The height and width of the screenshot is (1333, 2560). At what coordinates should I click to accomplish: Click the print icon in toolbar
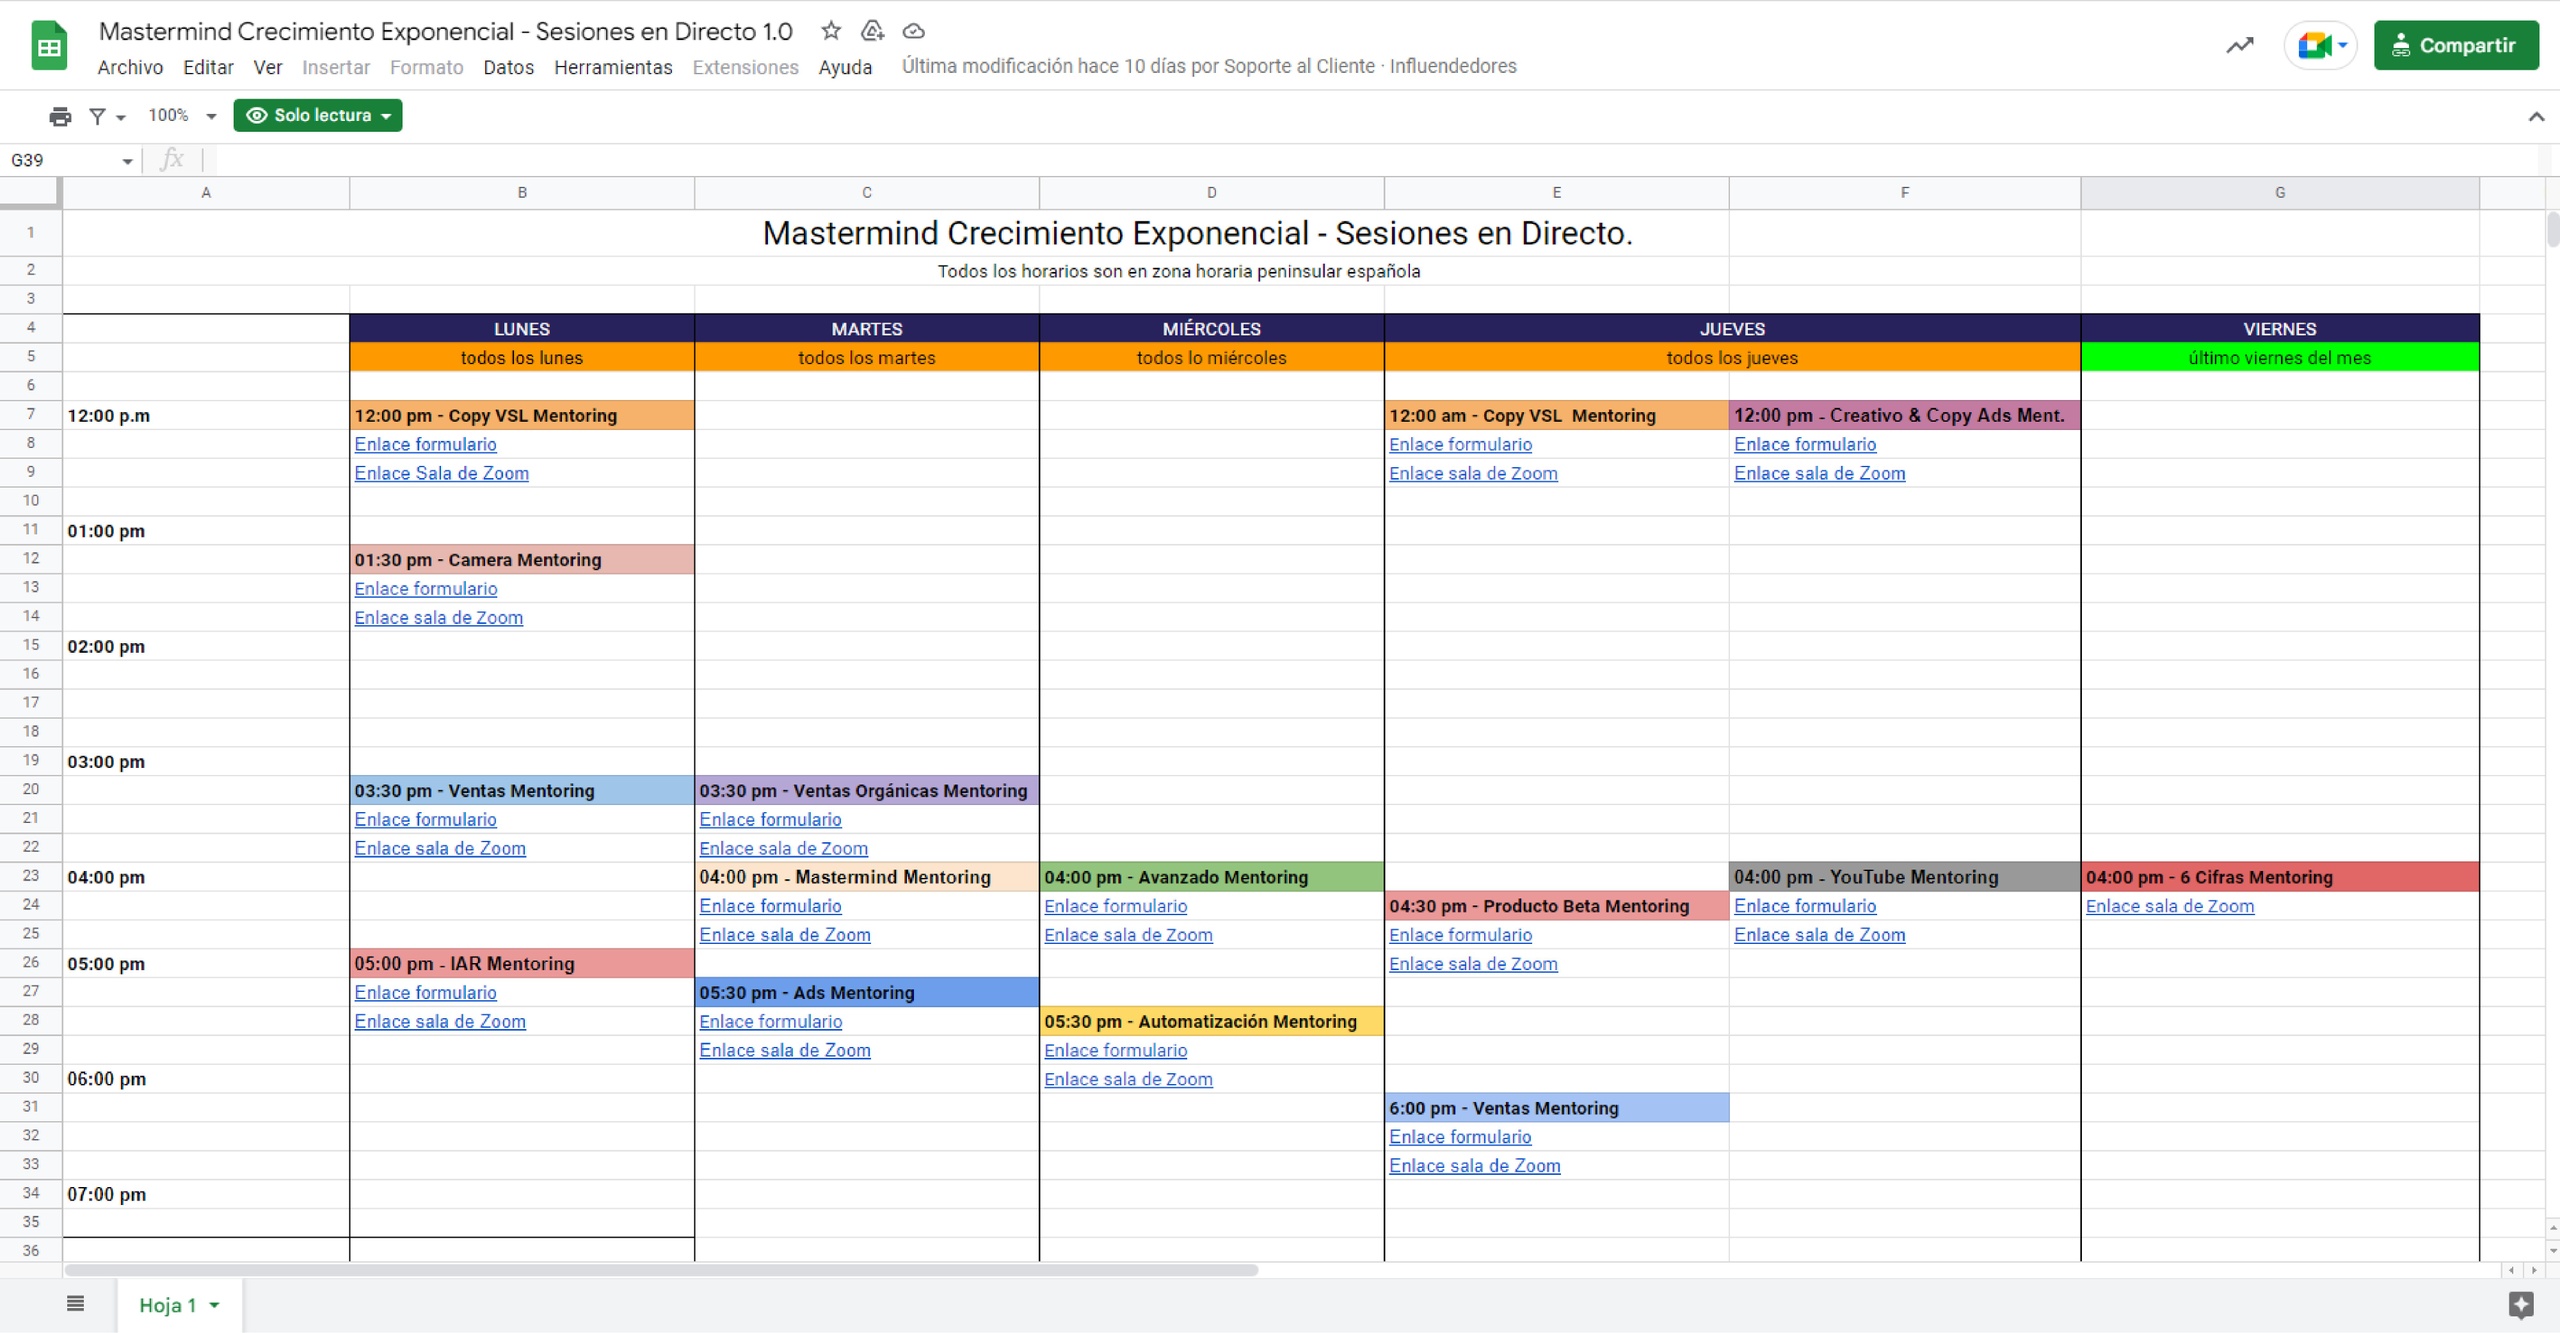click(x=60, y=116)
